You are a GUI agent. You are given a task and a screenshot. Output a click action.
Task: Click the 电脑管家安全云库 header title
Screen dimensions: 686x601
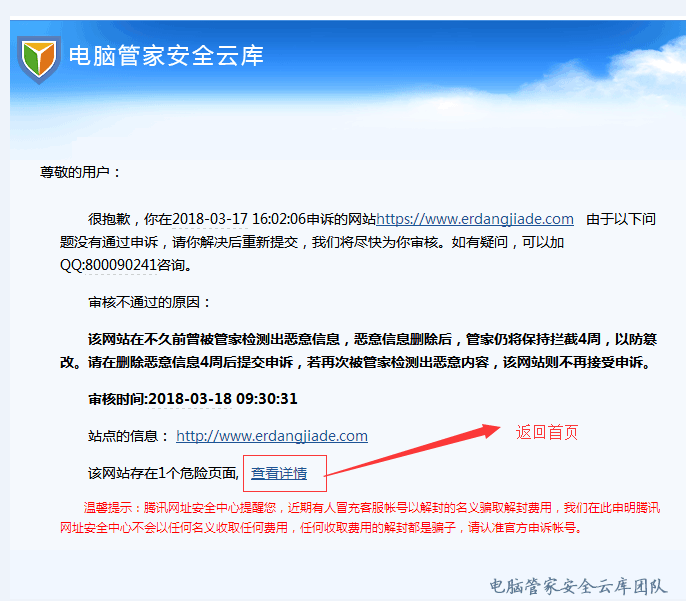[x=166, y=56]
